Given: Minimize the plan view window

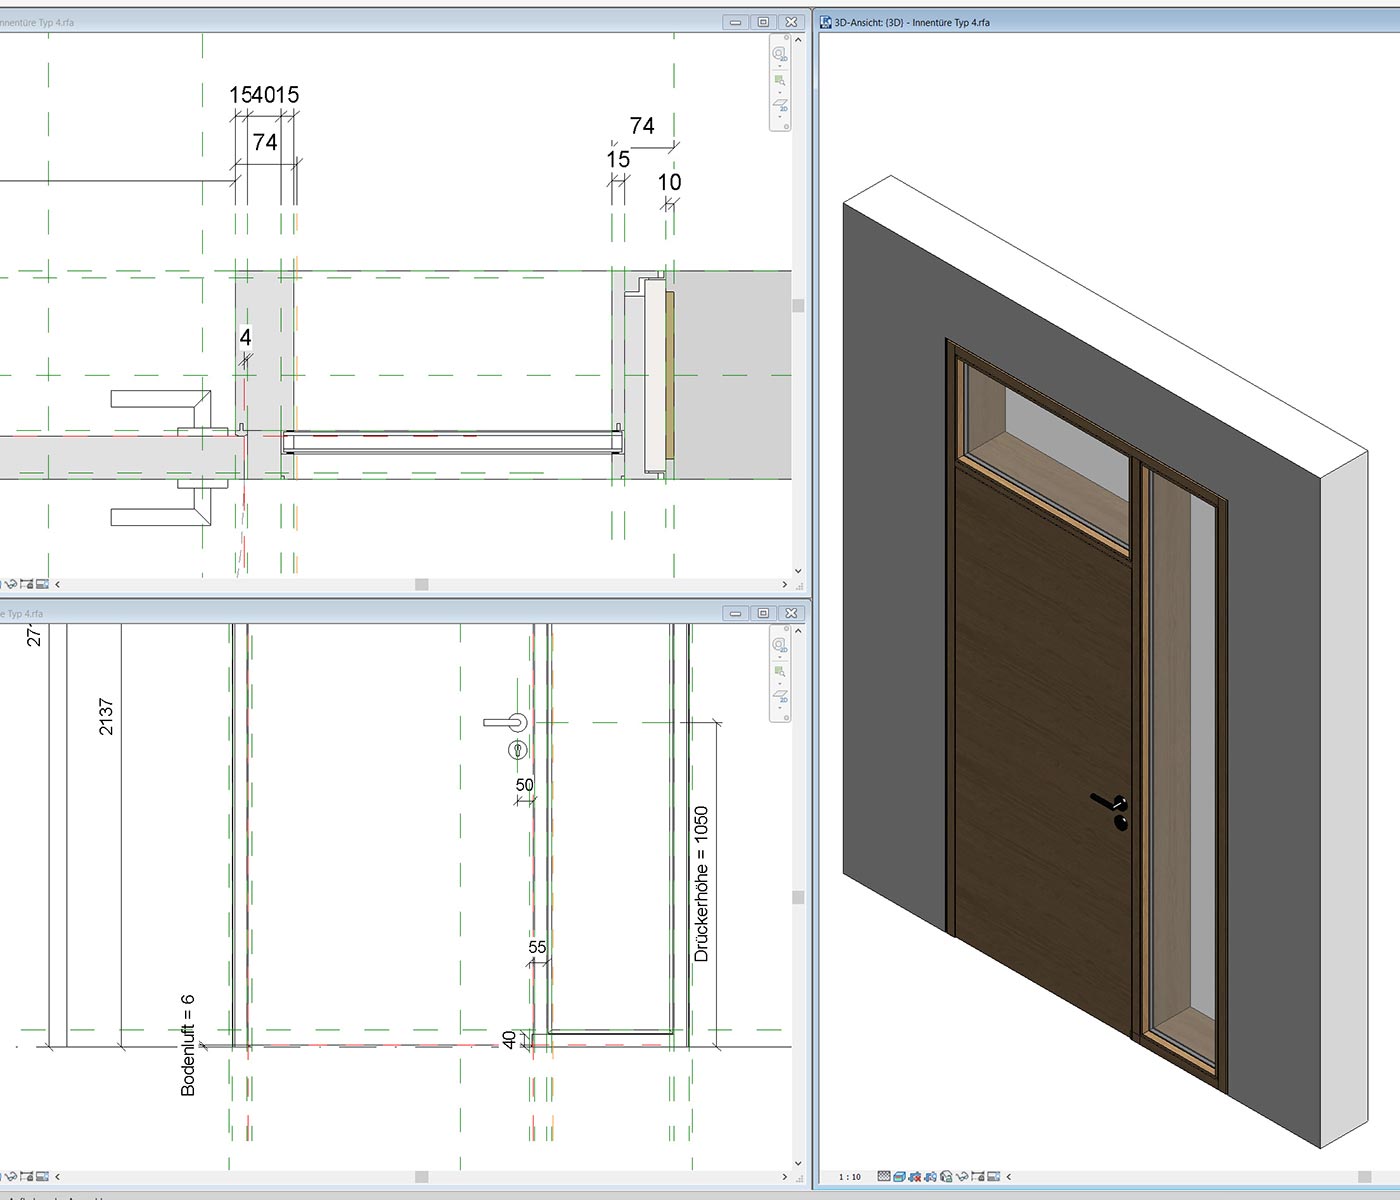Looking at the screenshot, I should pos(736,22).
